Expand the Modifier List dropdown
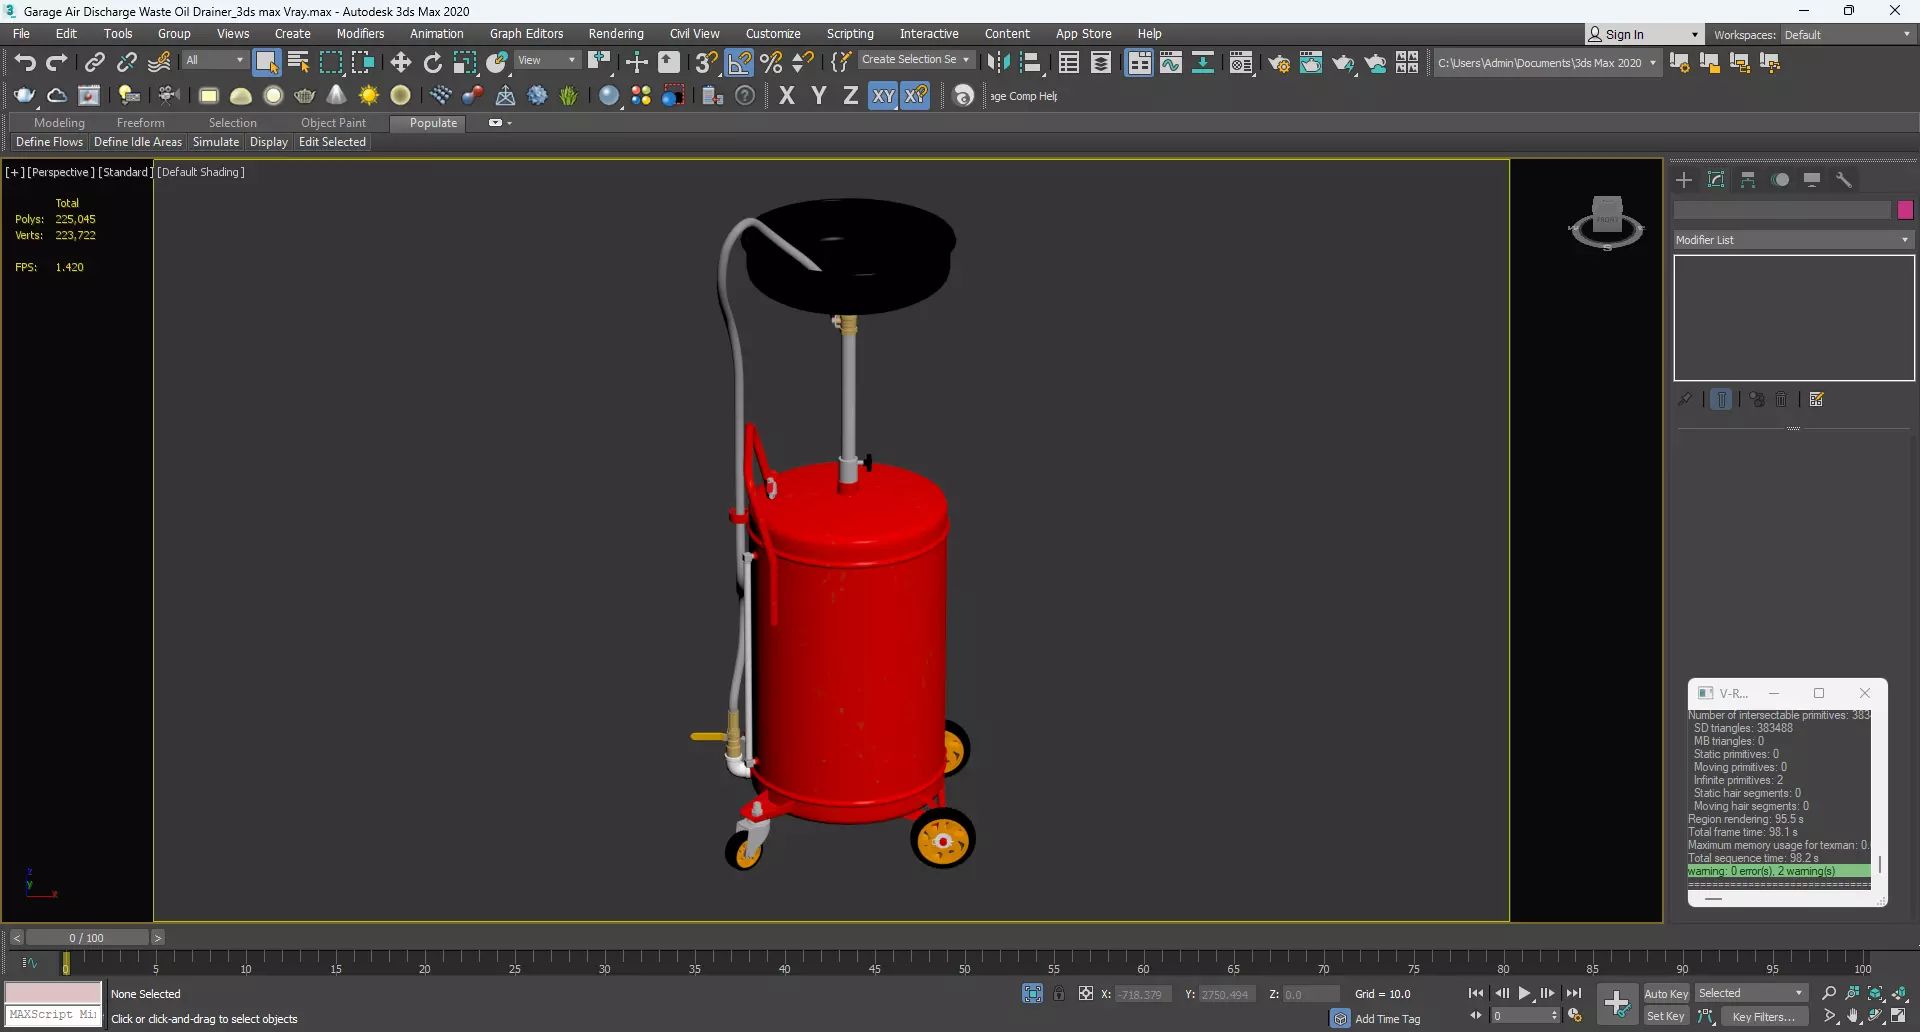 (x=1793, y=240)
